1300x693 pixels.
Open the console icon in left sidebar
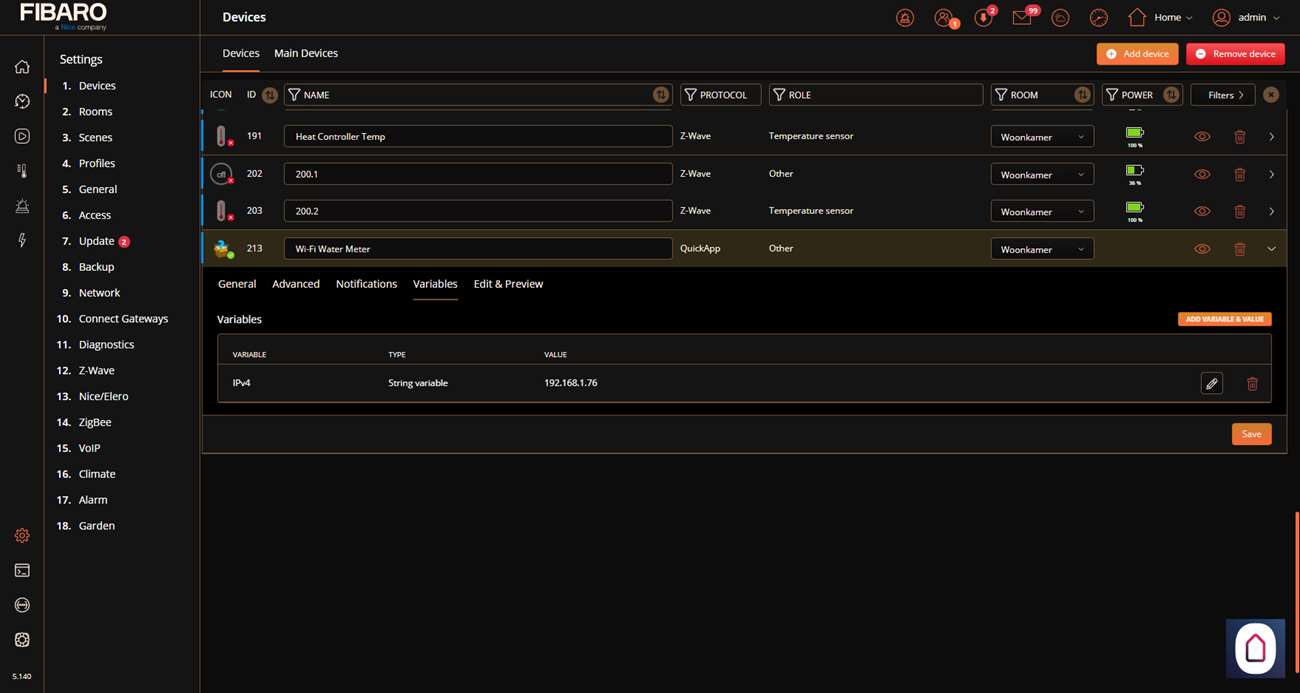pyautogui.click(x=22, y=571)
